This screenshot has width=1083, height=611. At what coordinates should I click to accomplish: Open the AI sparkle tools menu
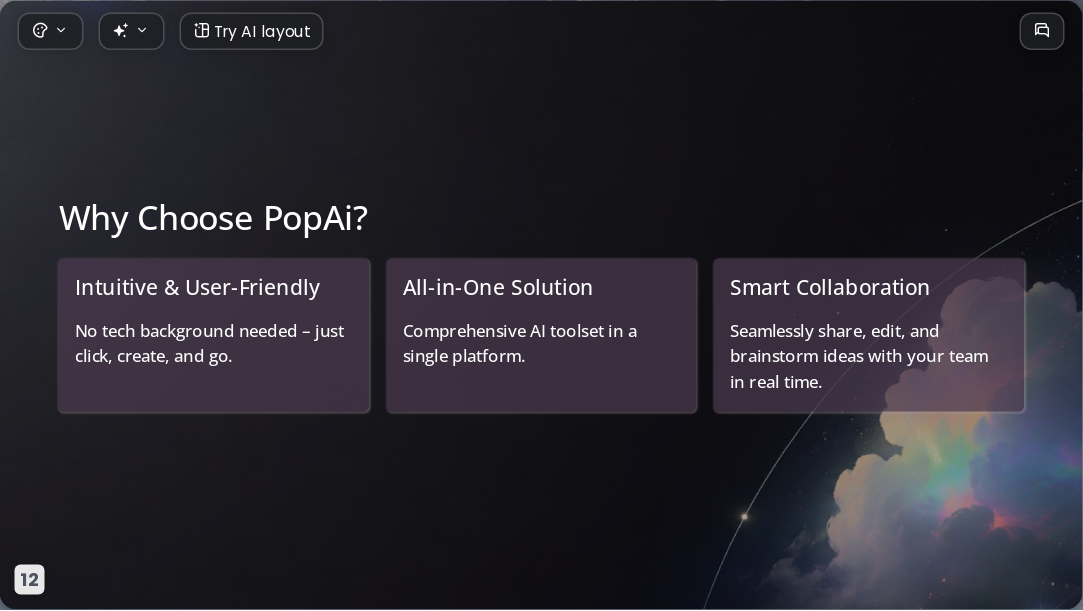[121, 30]
